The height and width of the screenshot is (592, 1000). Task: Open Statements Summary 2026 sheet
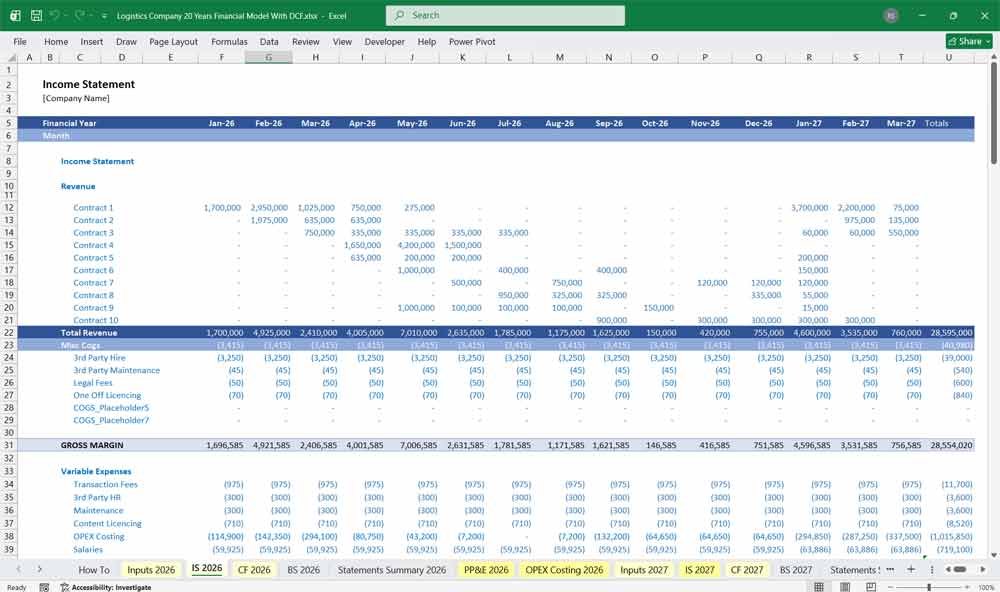[392, 570]
